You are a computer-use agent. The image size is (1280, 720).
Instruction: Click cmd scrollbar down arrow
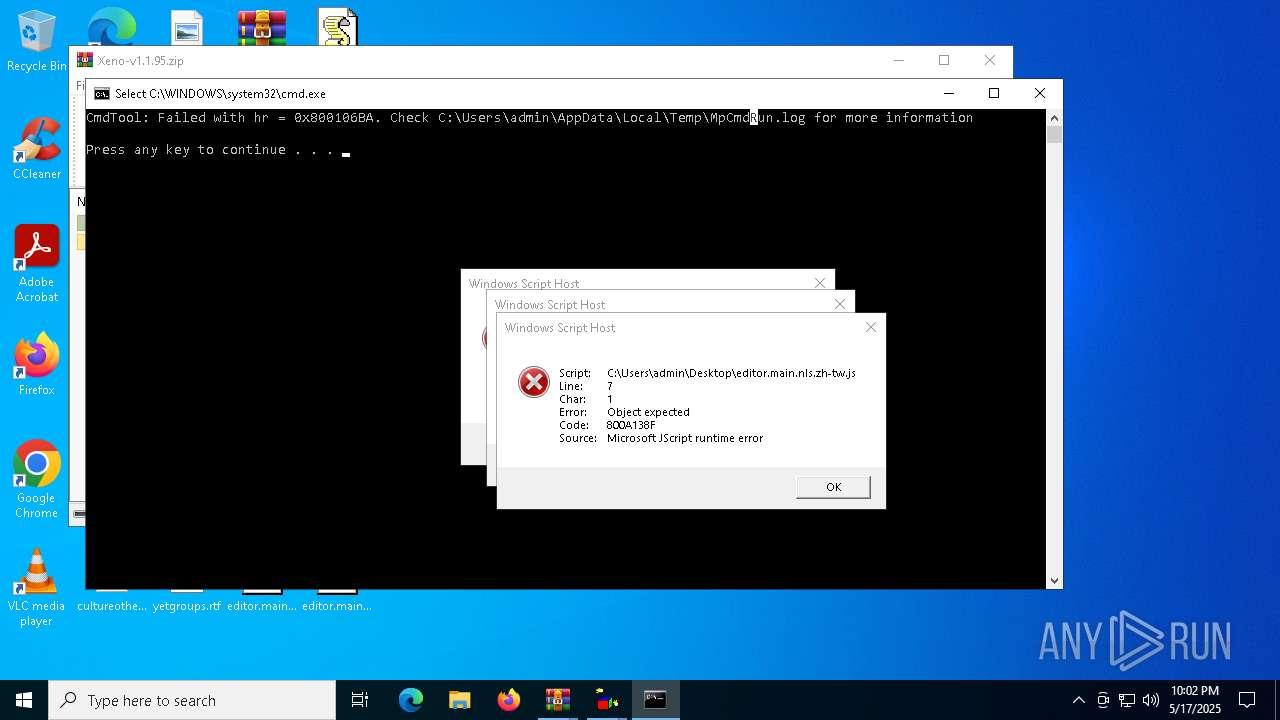(x=1054, y=580)
